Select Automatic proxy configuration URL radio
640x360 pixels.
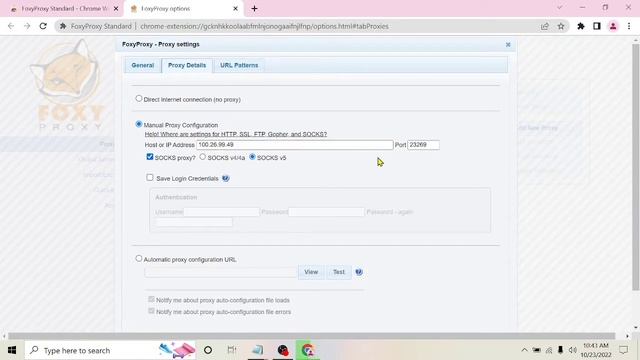tap(139, 258)
